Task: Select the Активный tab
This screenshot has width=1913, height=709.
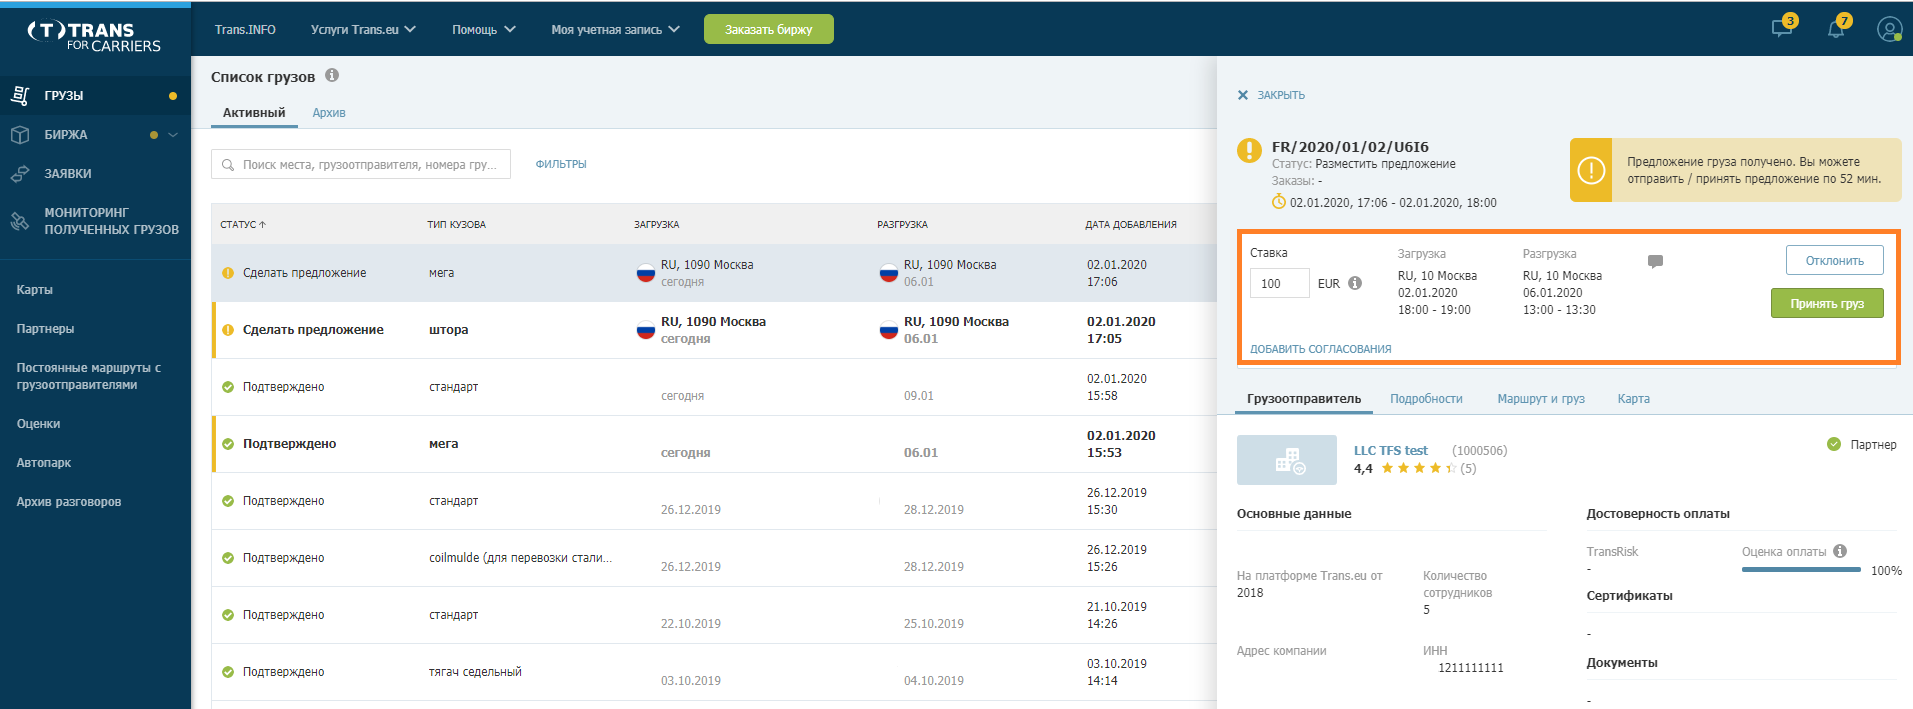Action: tap(254, 113)
